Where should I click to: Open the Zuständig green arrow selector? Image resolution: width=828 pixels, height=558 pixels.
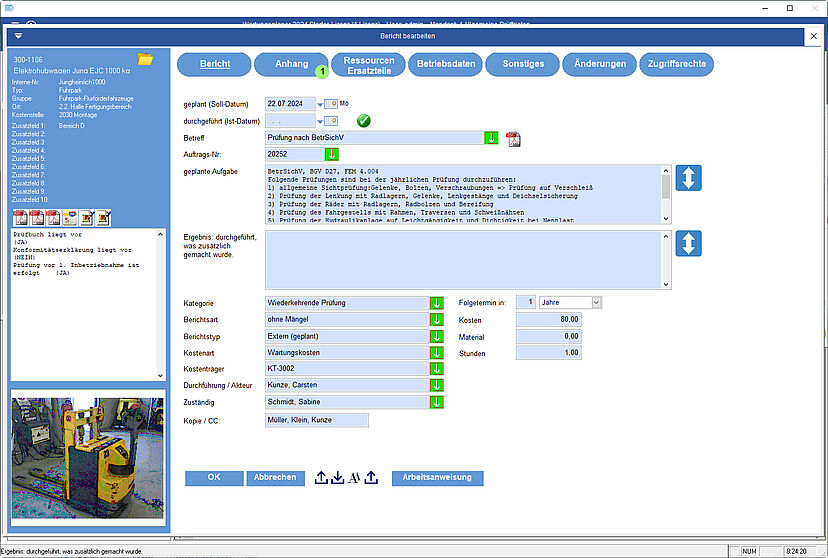pyautogui.click(x=436, y=402)
